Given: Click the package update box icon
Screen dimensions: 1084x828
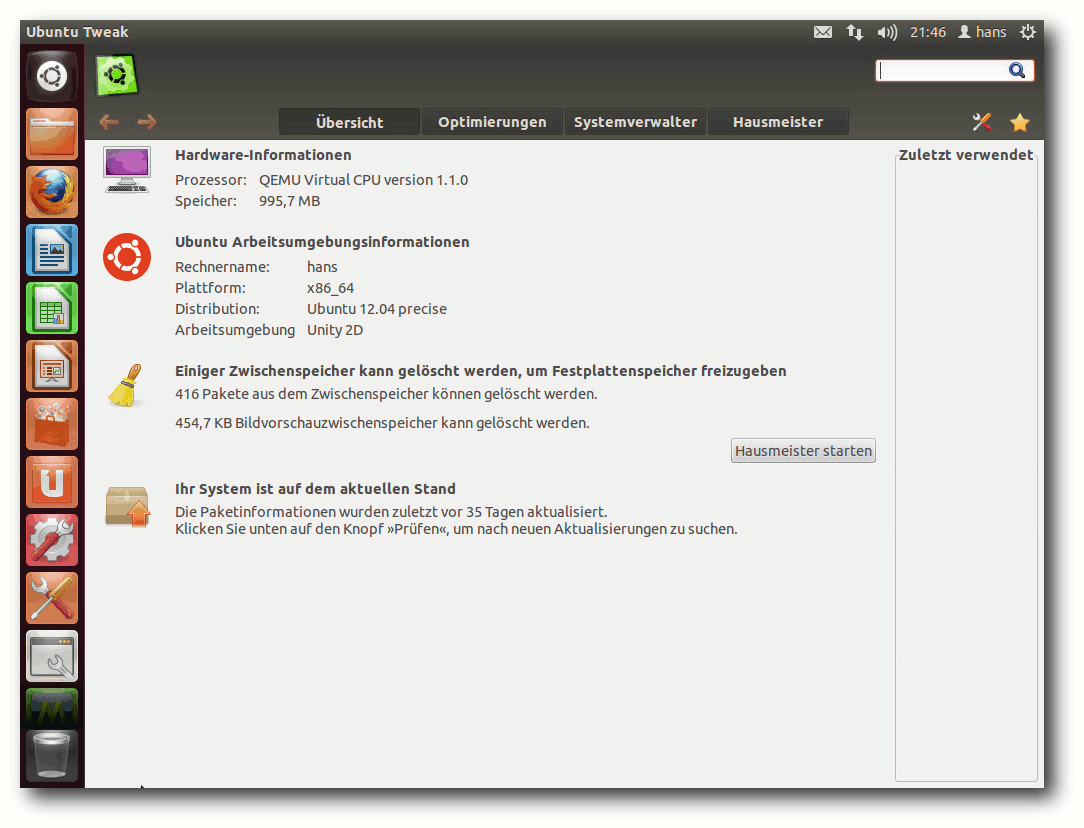Looking at the screenshot, I should coord(127,507).
